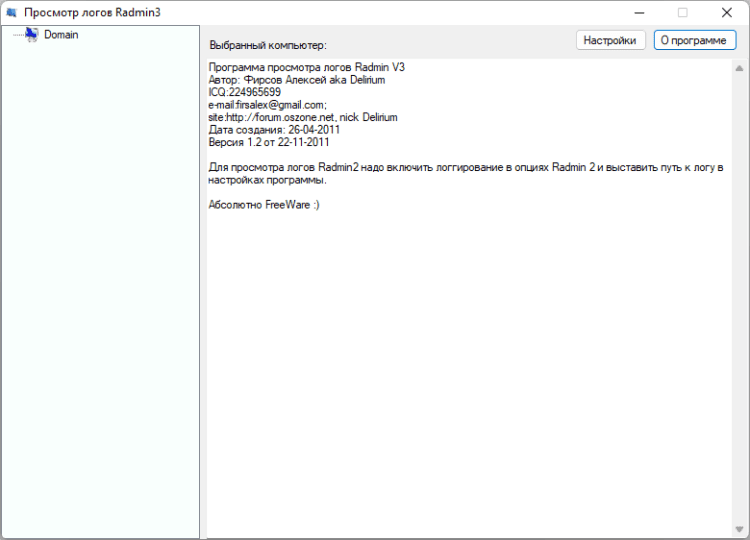Click the author line 'Автор: Фирсов Алексей aka Delirium'
The width and height of the screenshot is (750, 540).
[297, 80]
